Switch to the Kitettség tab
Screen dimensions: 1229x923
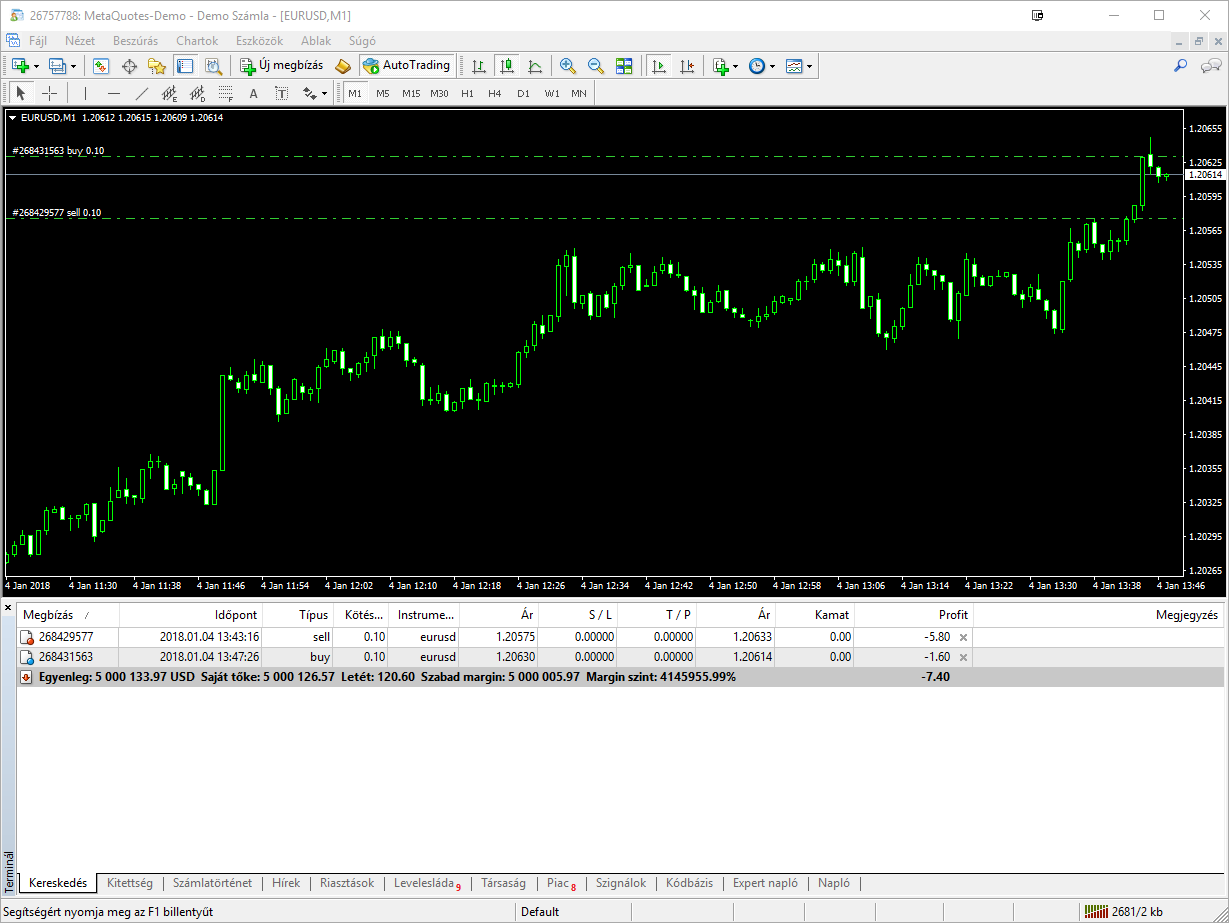point(130,883)
